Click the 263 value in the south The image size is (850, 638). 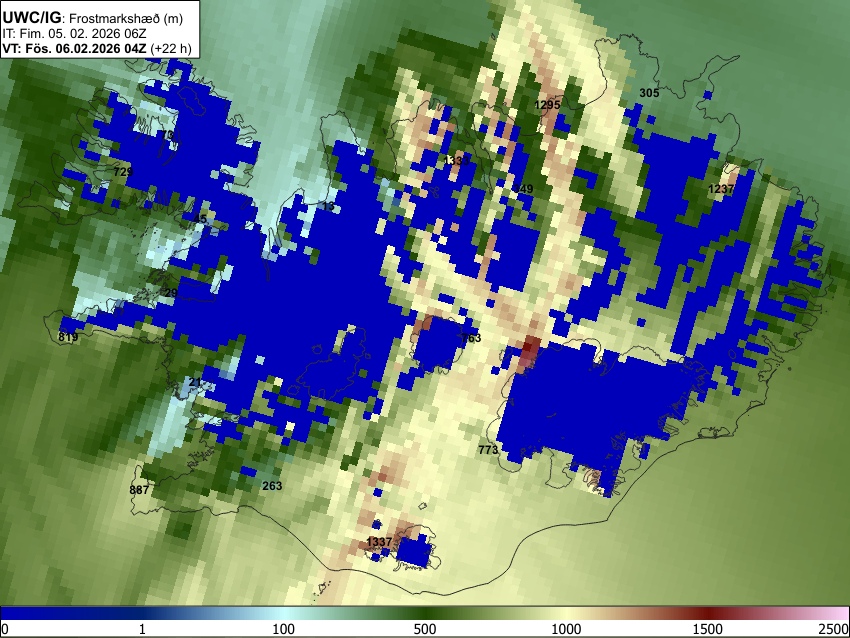point(272,486)
